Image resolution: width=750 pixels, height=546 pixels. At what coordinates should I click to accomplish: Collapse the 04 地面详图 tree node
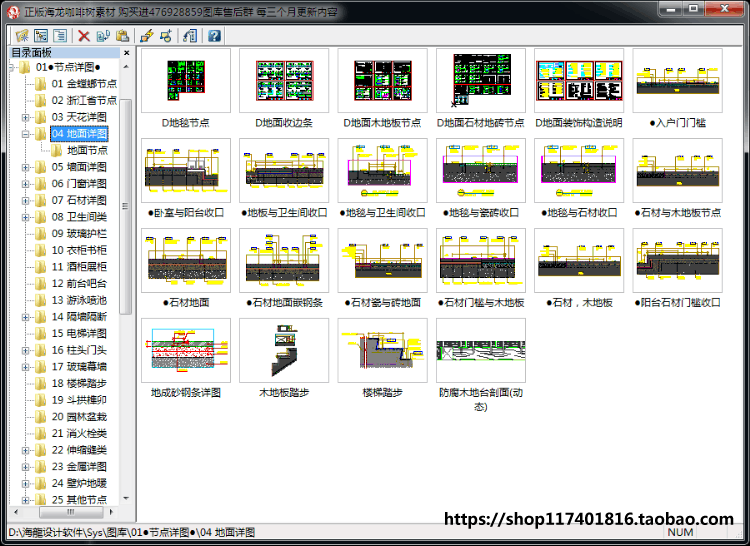(x=25, y=134)
